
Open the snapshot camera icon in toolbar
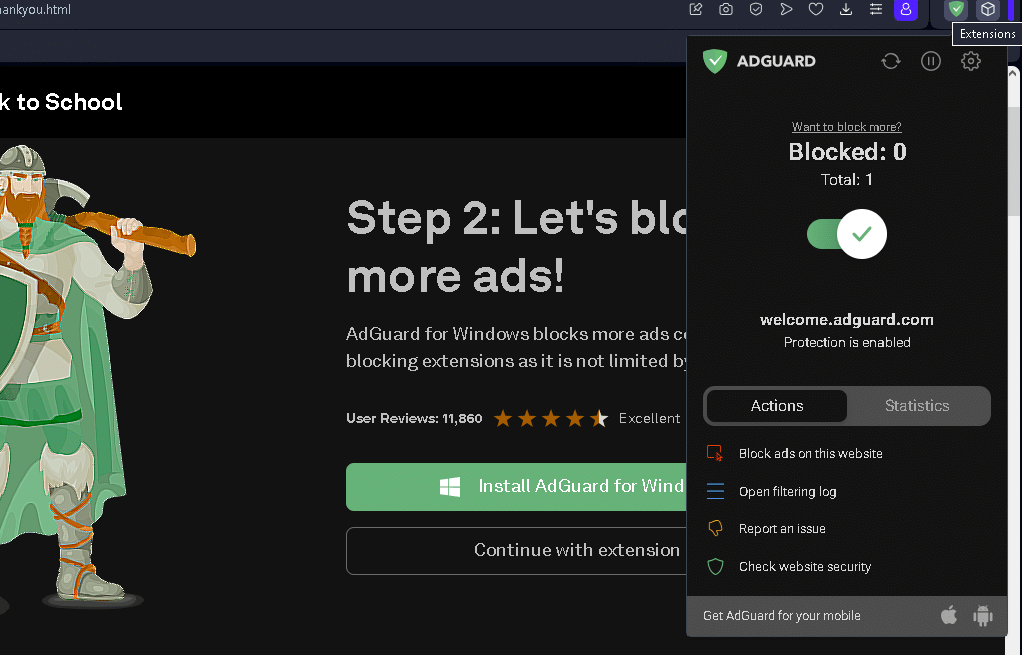pos(725,9)
